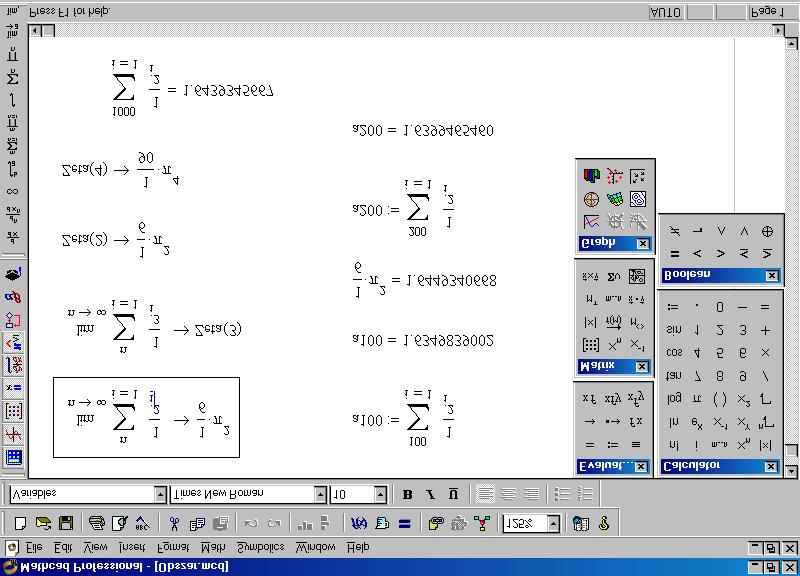
Task: Open the Insert menu
Action: (x=132, y=547)
